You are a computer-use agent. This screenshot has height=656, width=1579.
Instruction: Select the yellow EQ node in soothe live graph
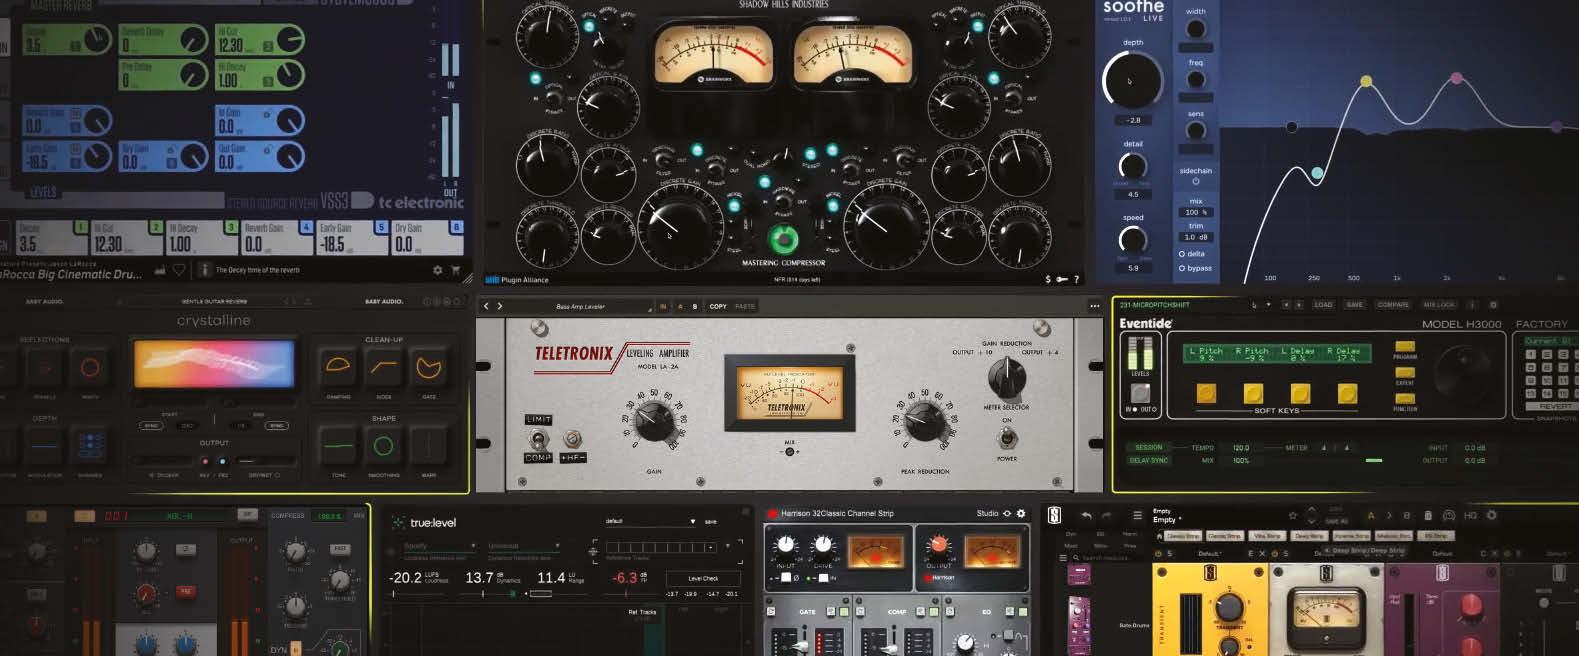1366,81
